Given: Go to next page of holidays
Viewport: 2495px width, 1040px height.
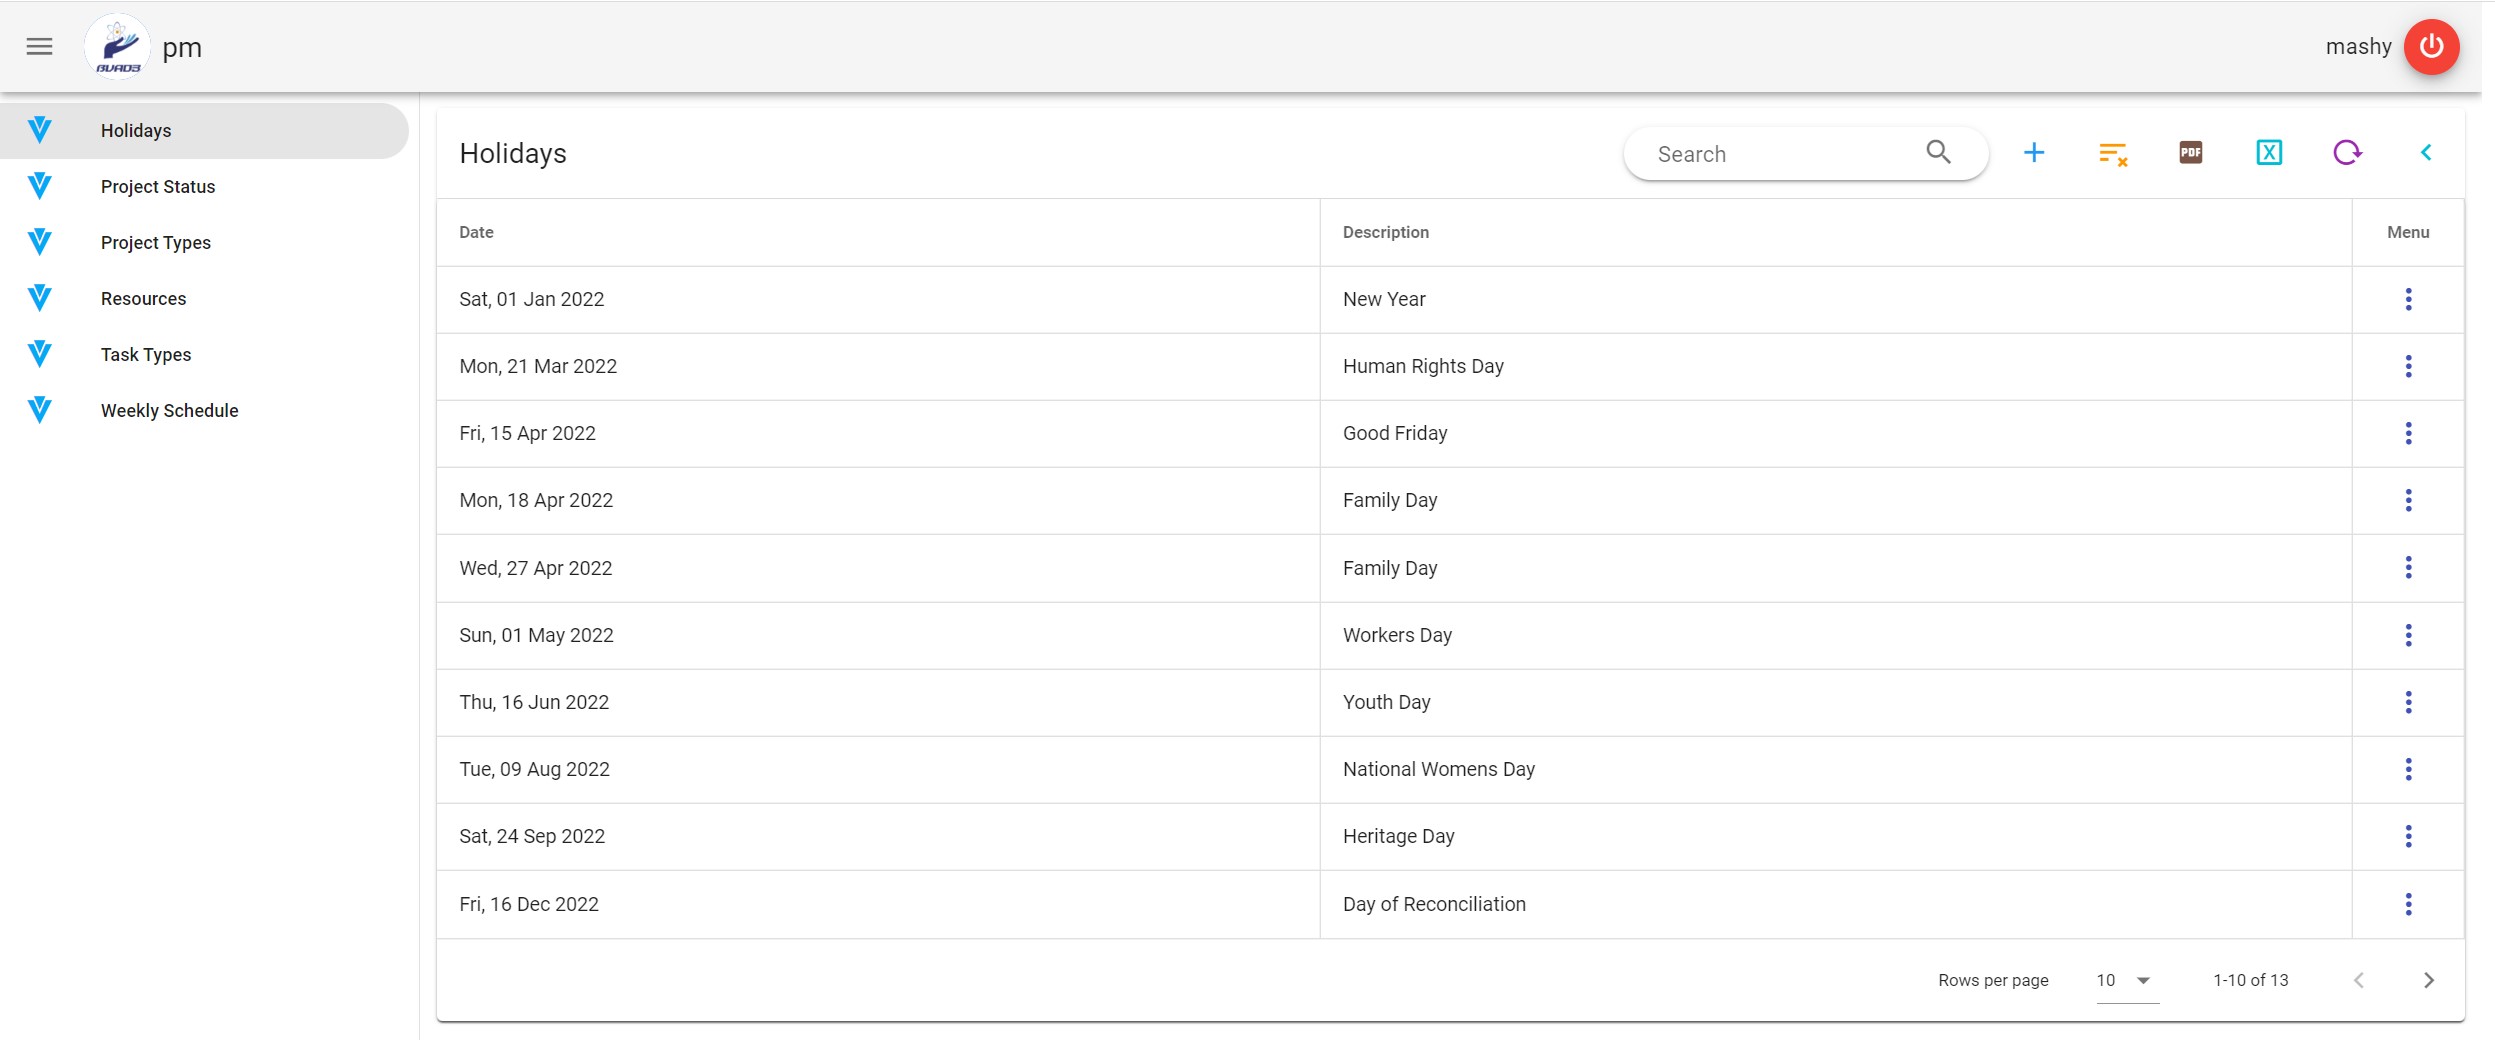Looking at the screenshot, I should [x=2428, y=980].
